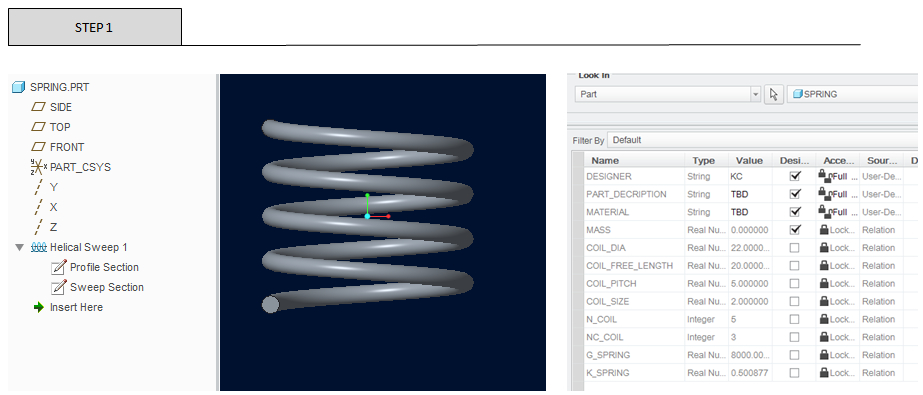Check the Designate box for COIL_SIZE
This screenshot has width=923, height=395.
[795, 301]
